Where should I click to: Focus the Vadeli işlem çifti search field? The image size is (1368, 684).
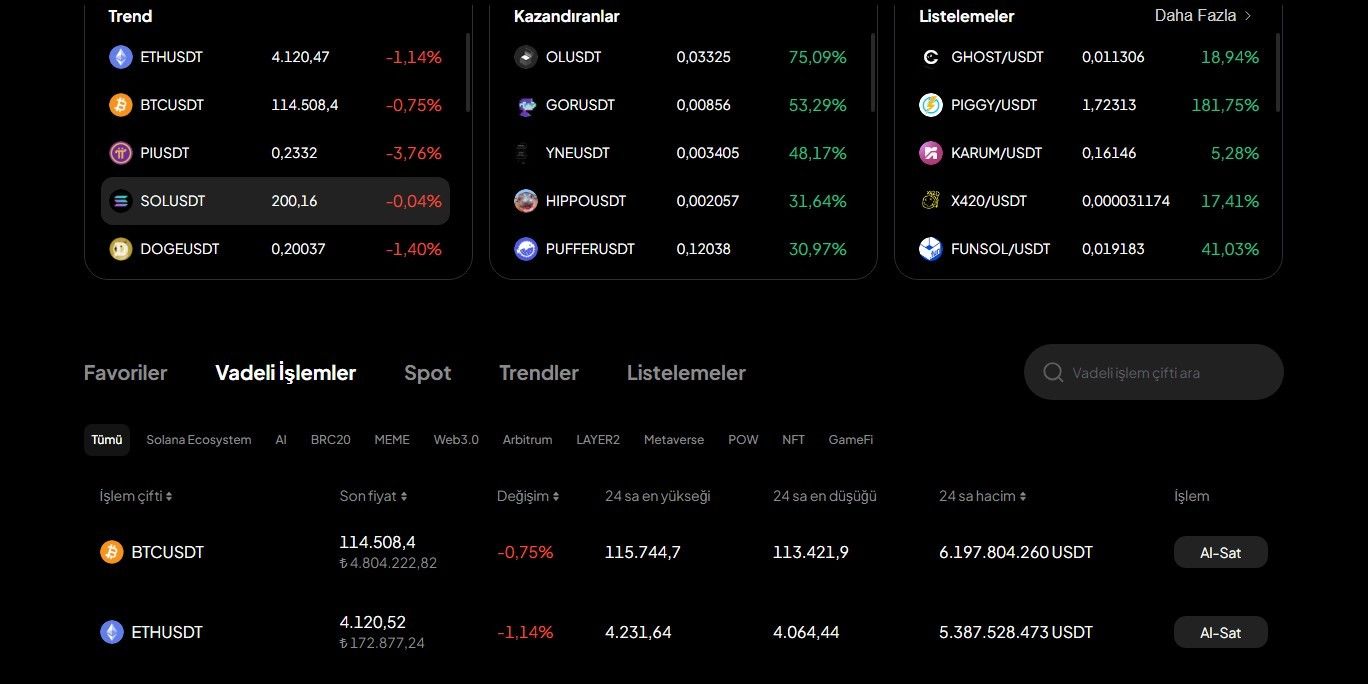1165,373
